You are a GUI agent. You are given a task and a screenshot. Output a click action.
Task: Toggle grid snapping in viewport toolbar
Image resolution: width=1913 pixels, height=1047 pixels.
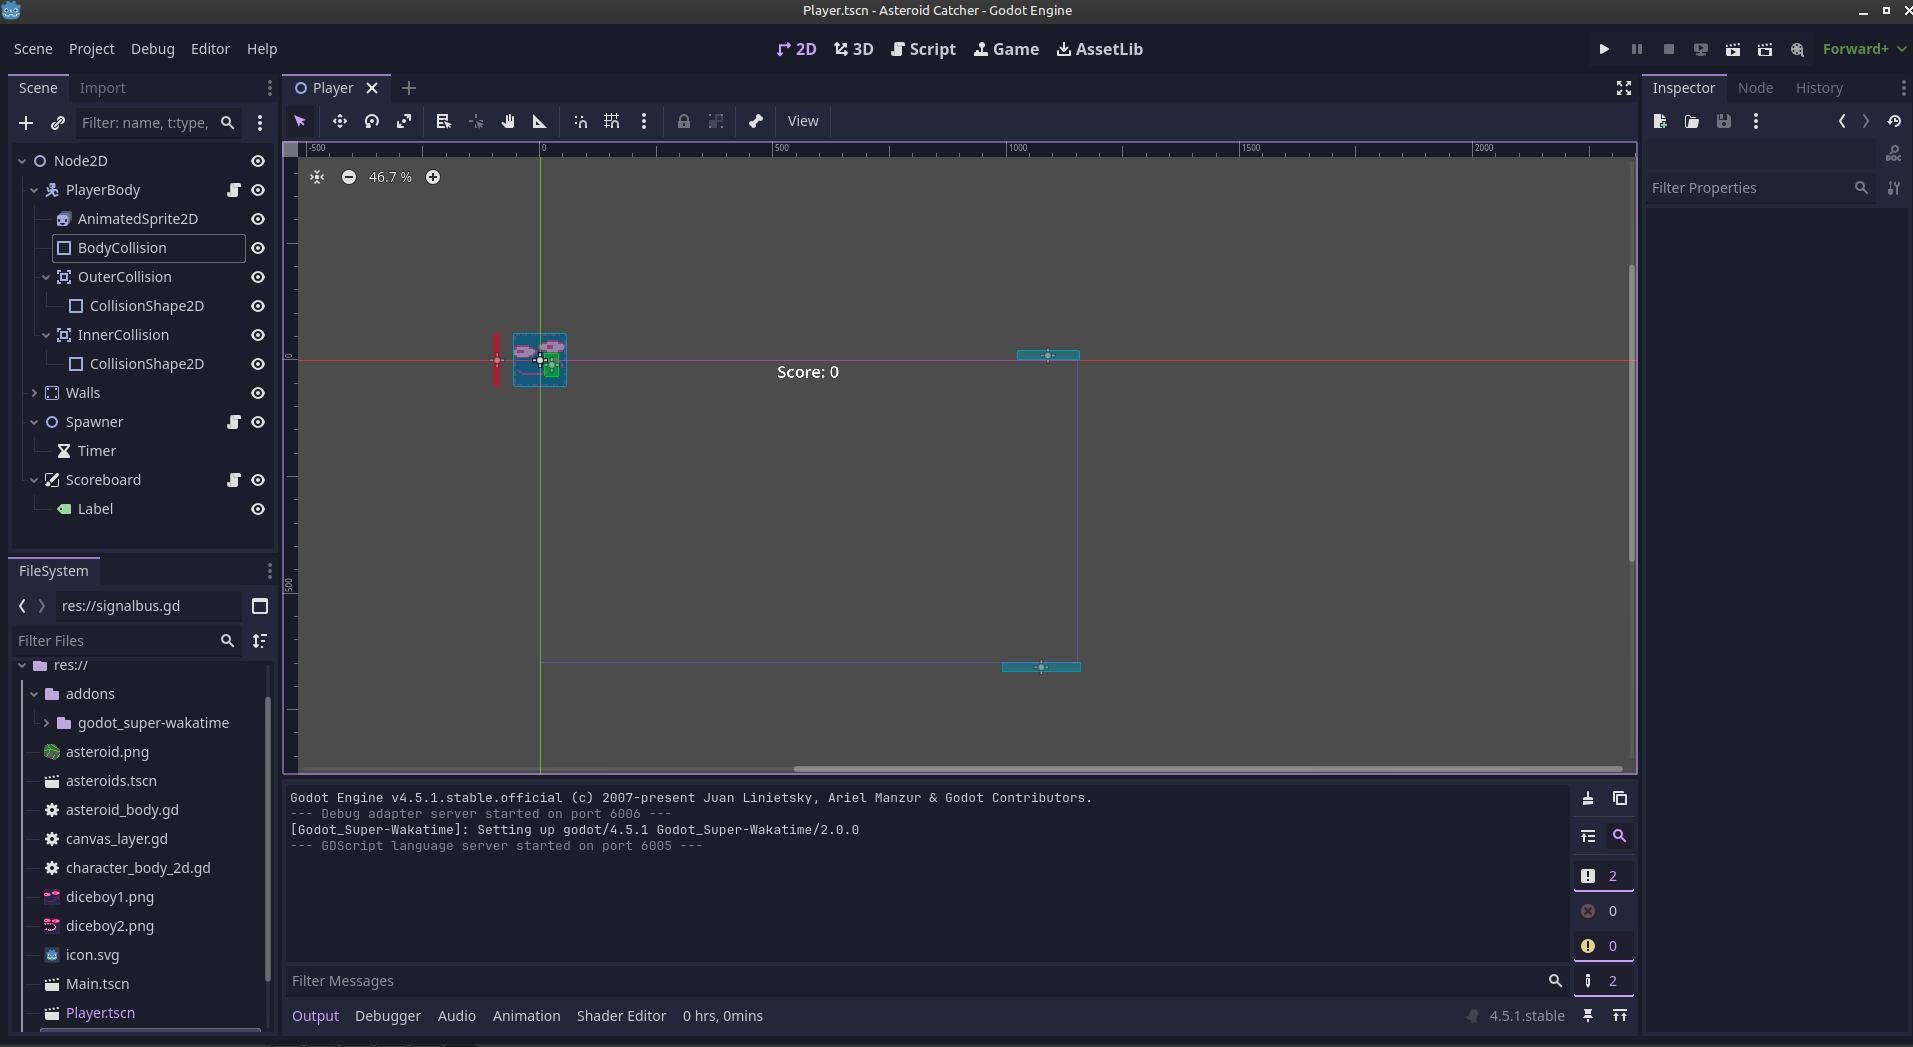coord(612,121)
